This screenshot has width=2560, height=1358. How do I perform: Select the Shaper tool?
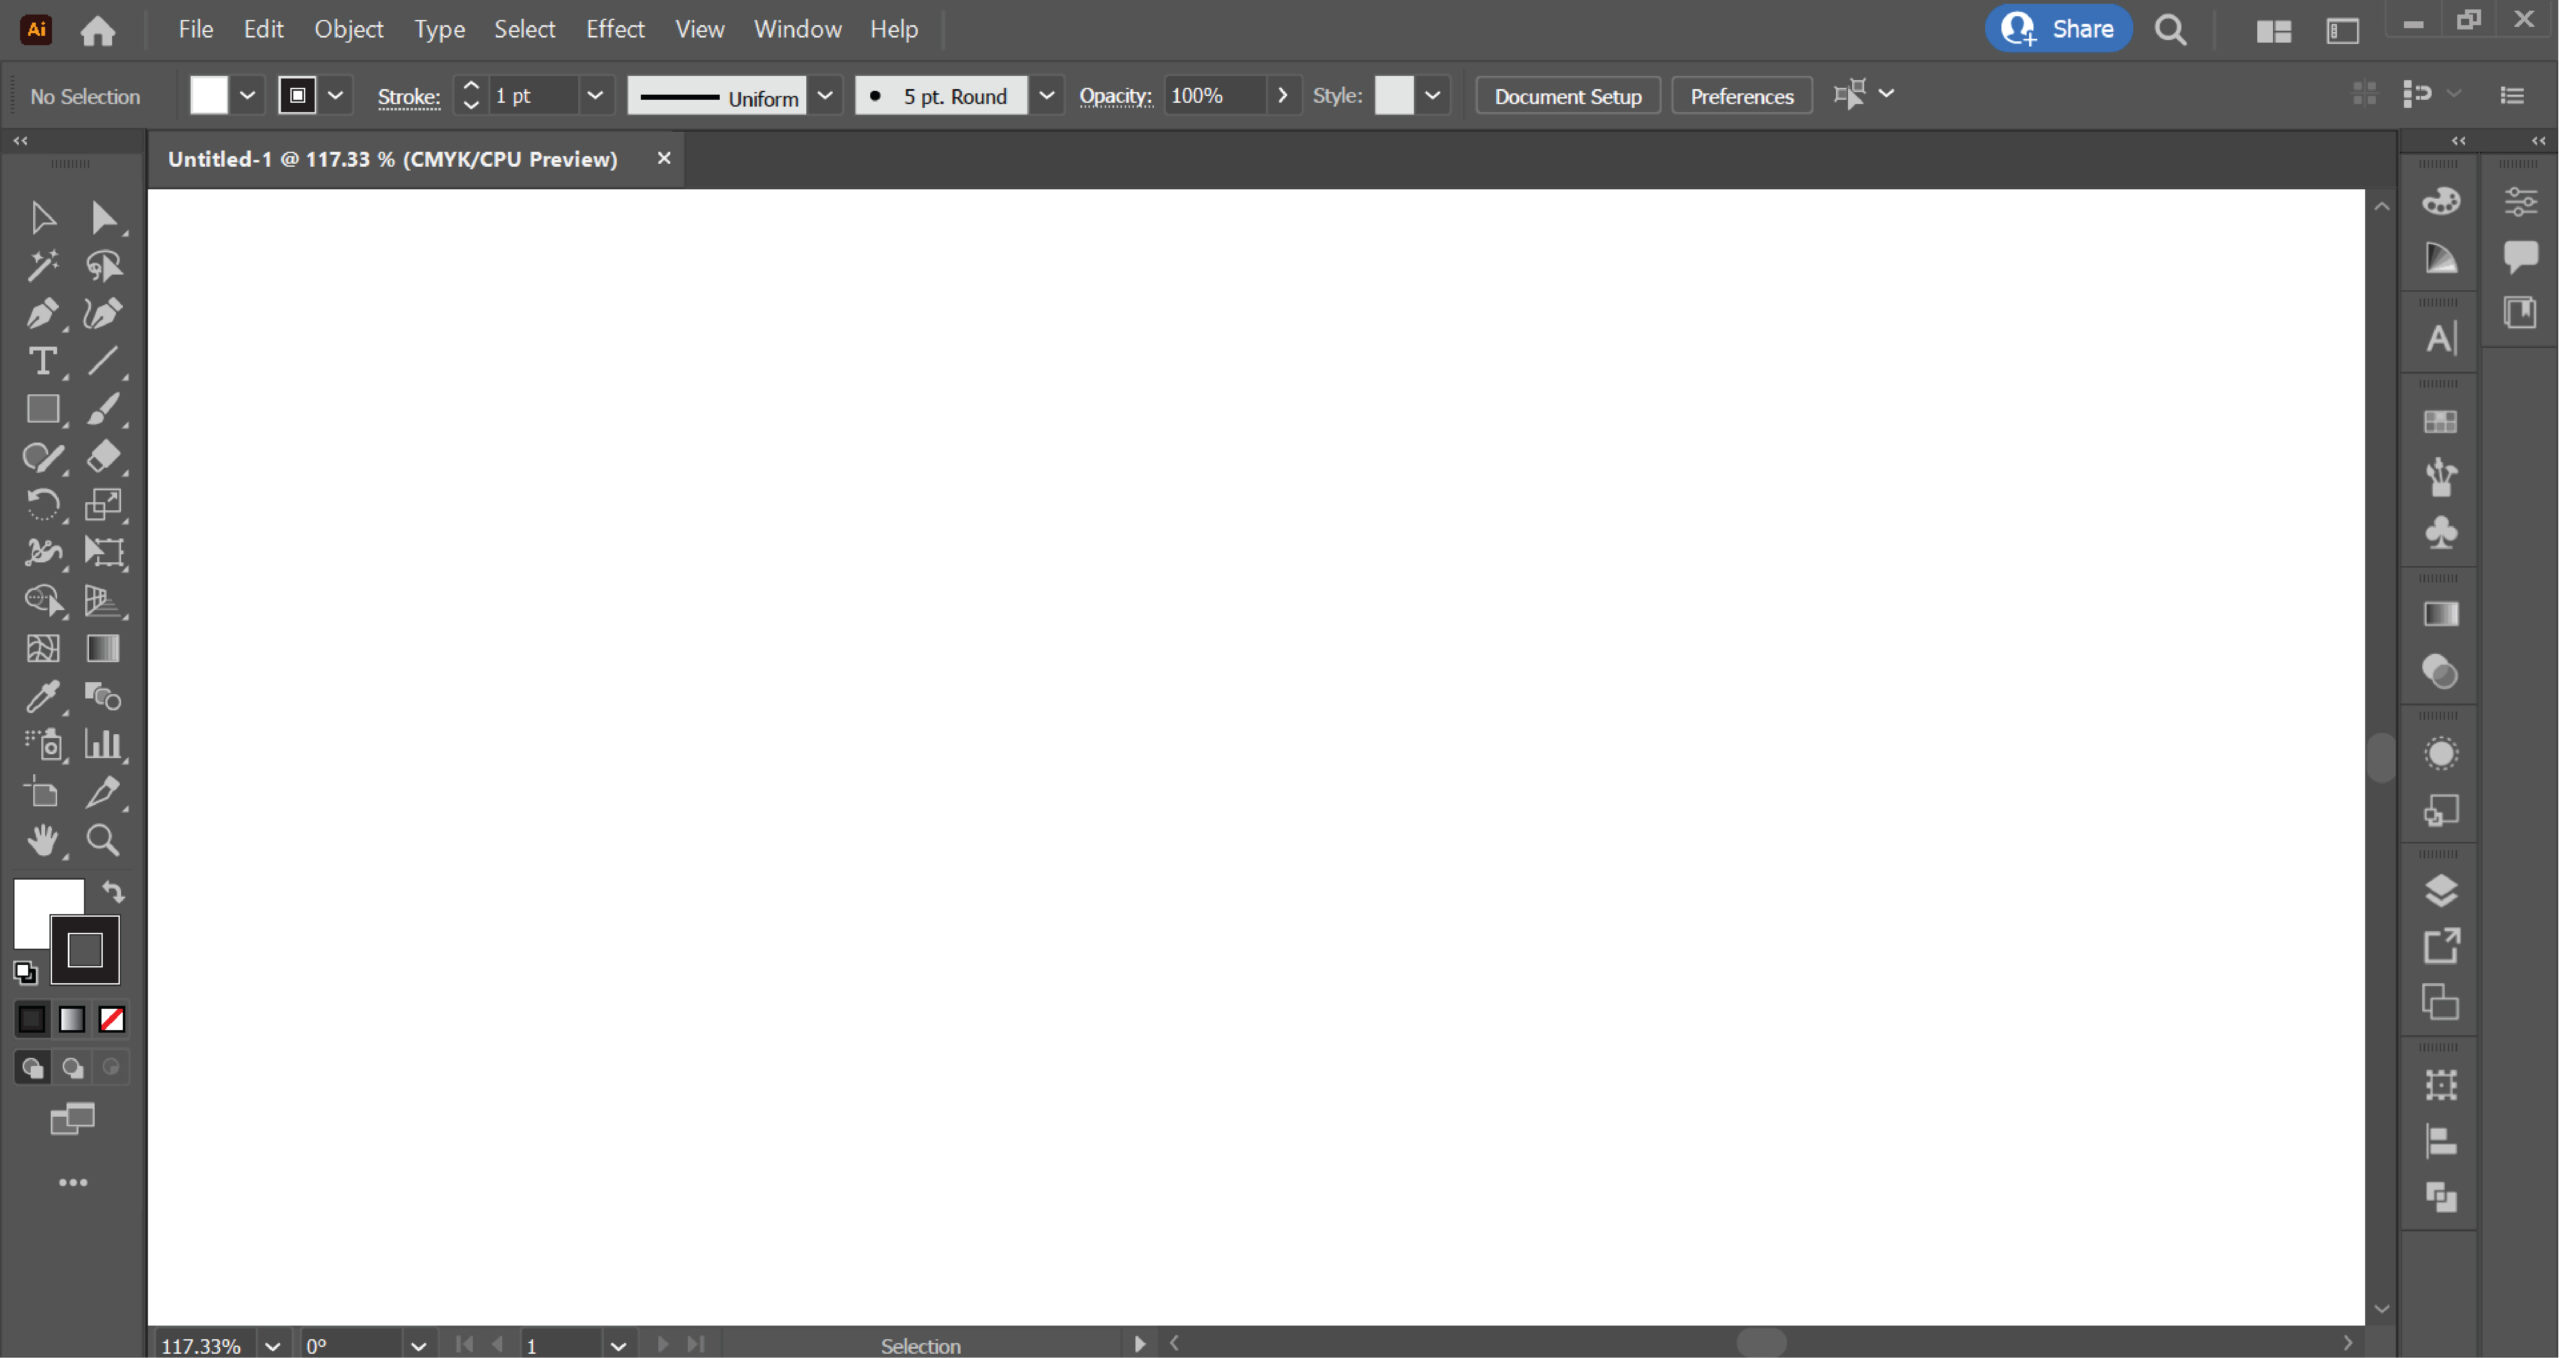pyautogui.click(x=42, y=457)
